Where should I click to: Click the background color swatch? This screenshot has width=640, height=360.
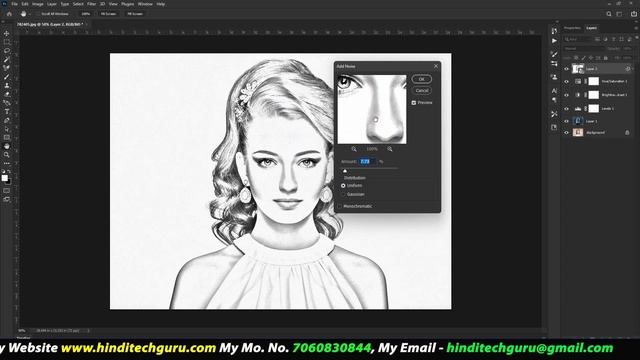click(9, 181)
